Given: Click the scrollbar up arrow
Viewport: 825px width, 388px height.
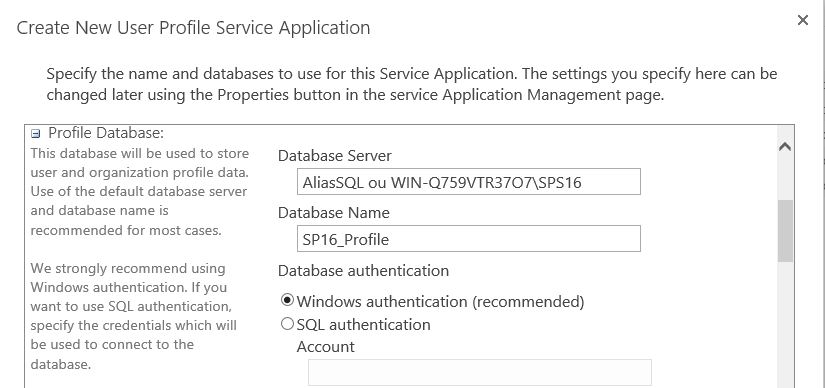Looking at the screenshot, I should (x=785, y=147).
